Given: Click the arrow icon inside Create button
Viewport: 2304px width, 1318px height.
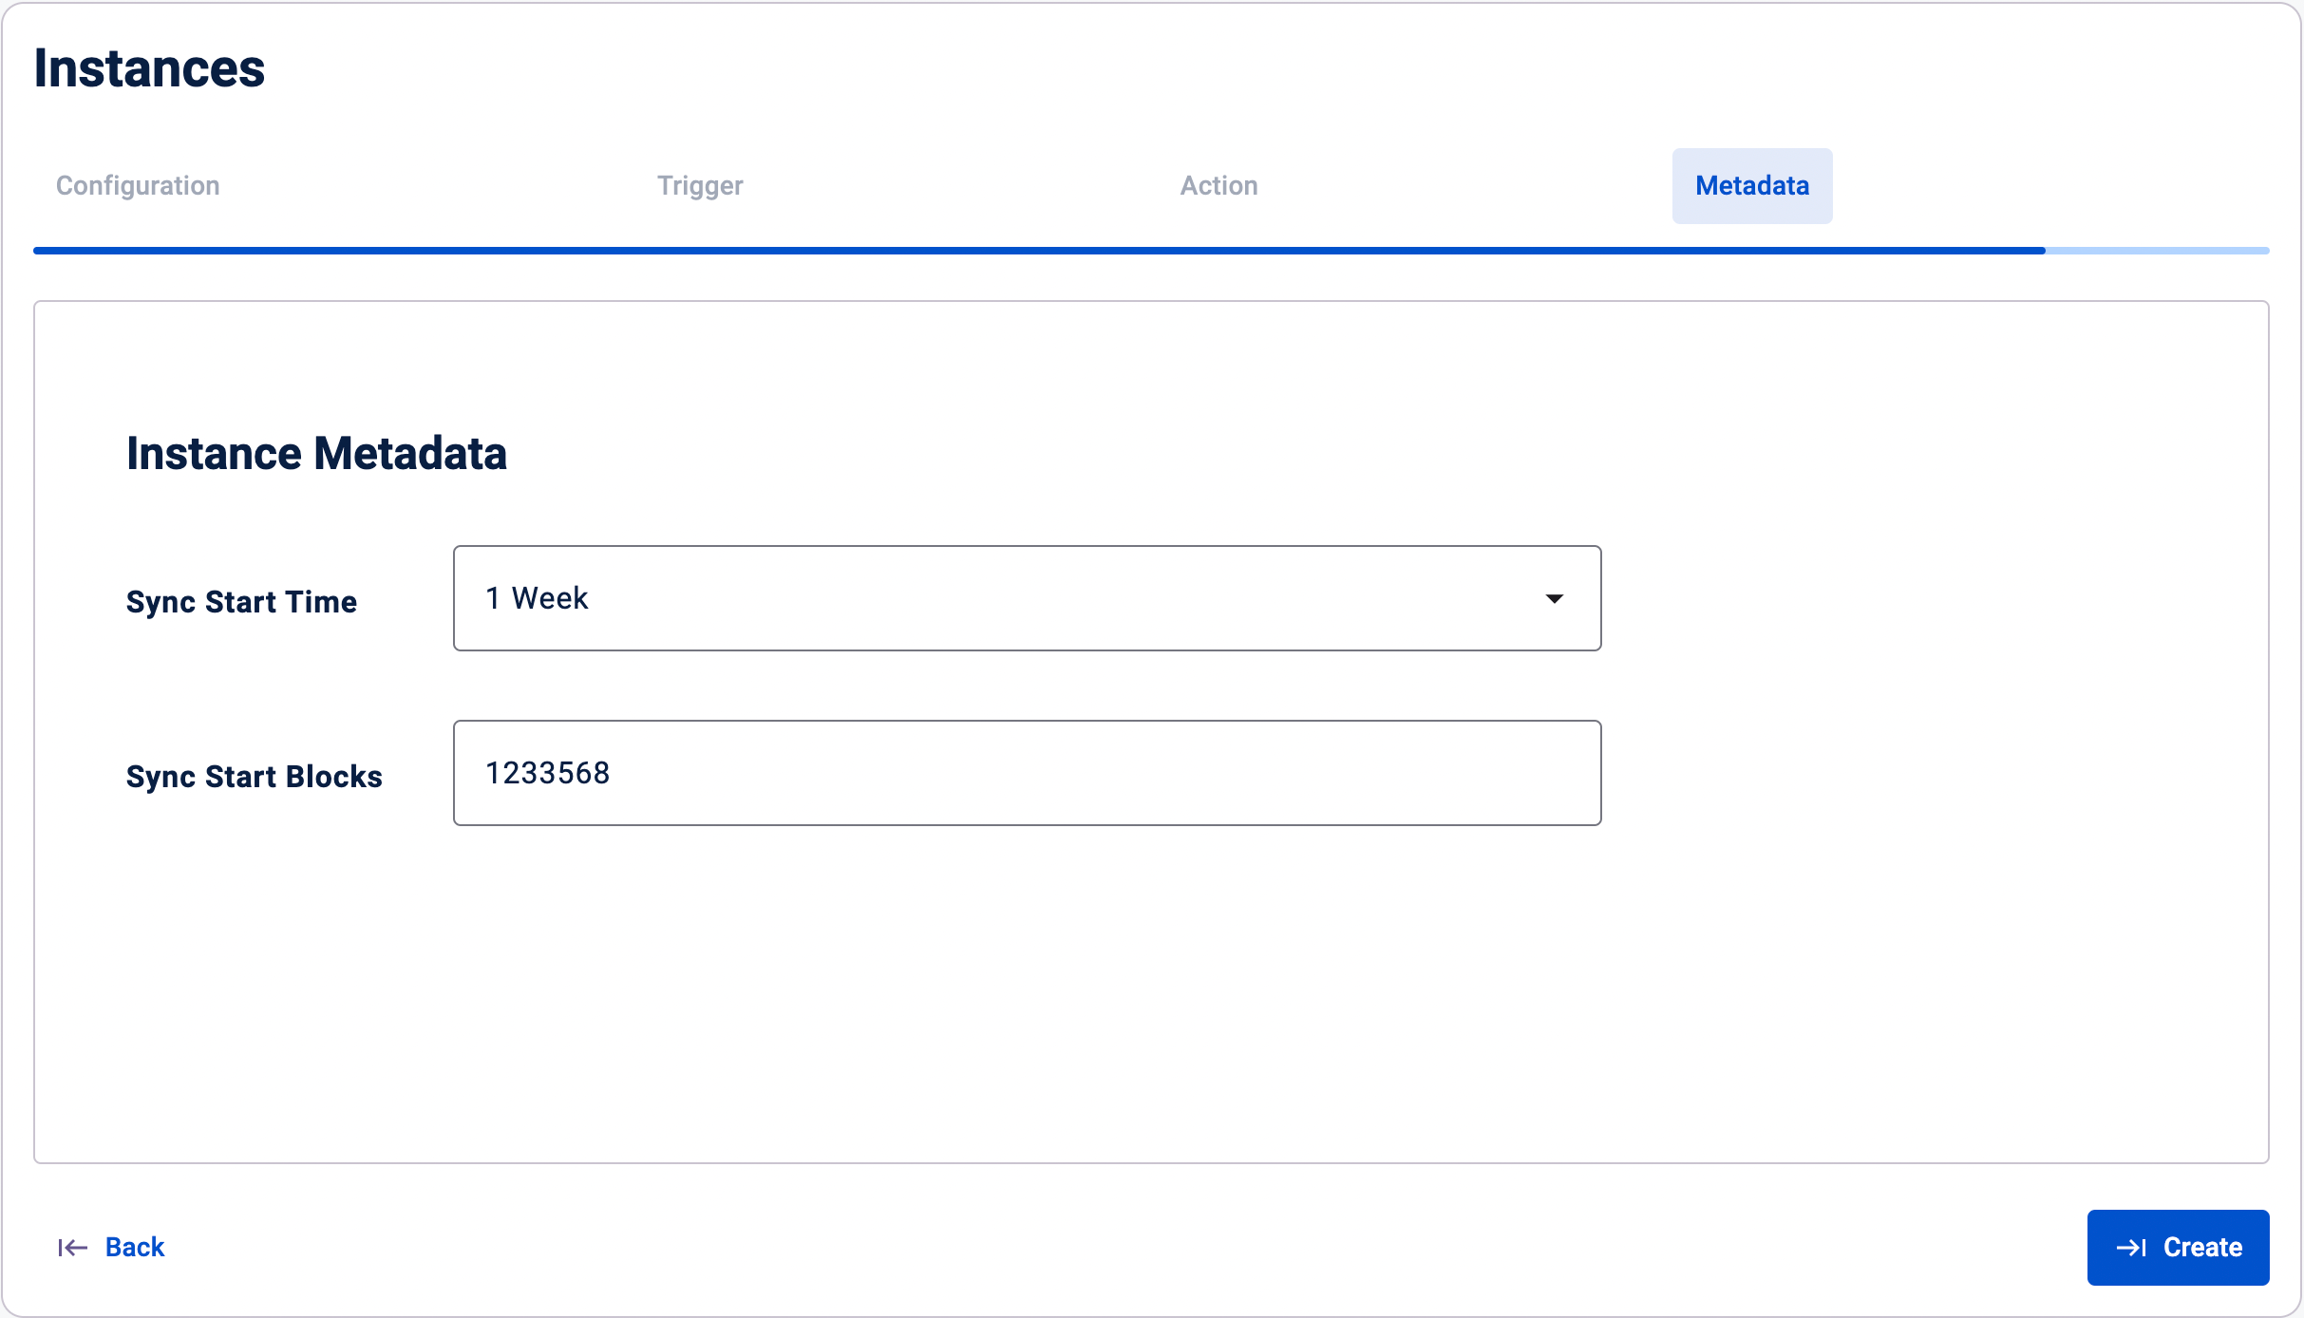Looking at the screenshot, I should (2131, 1247).
